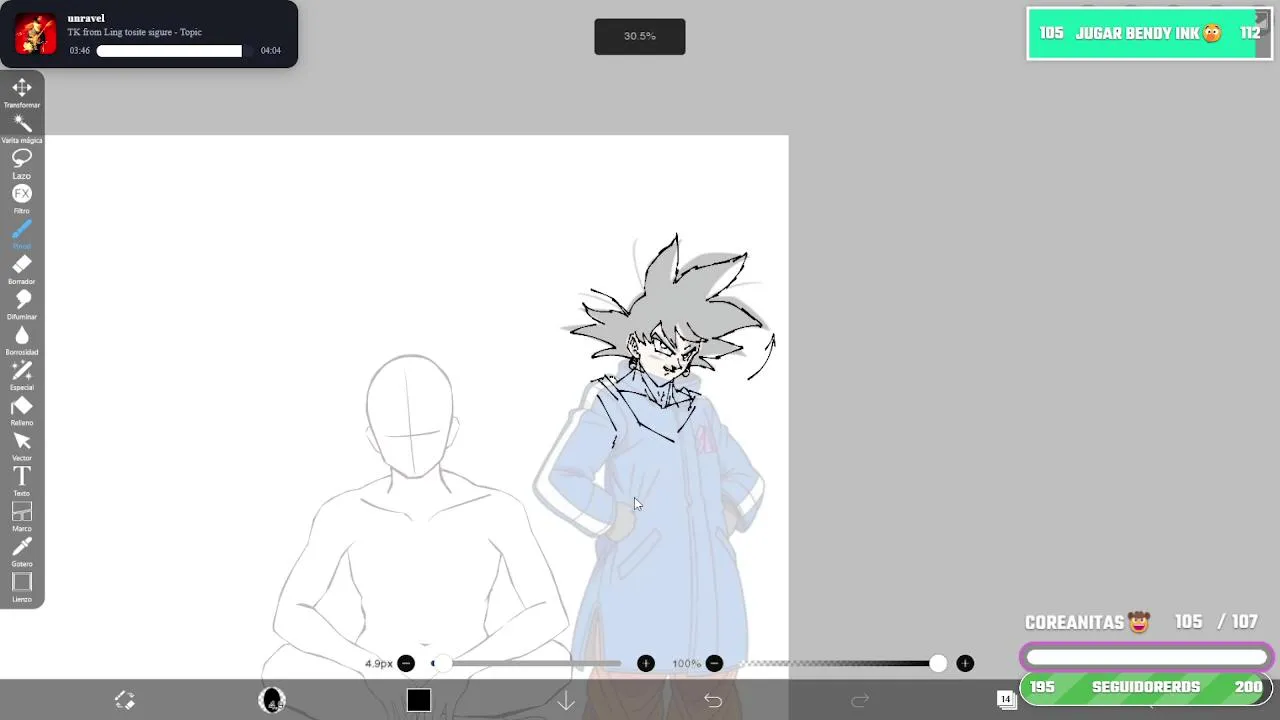The image size is (1280, 720).
Task: Select the Varita mágica tool
Action: (x=22, y=127)
